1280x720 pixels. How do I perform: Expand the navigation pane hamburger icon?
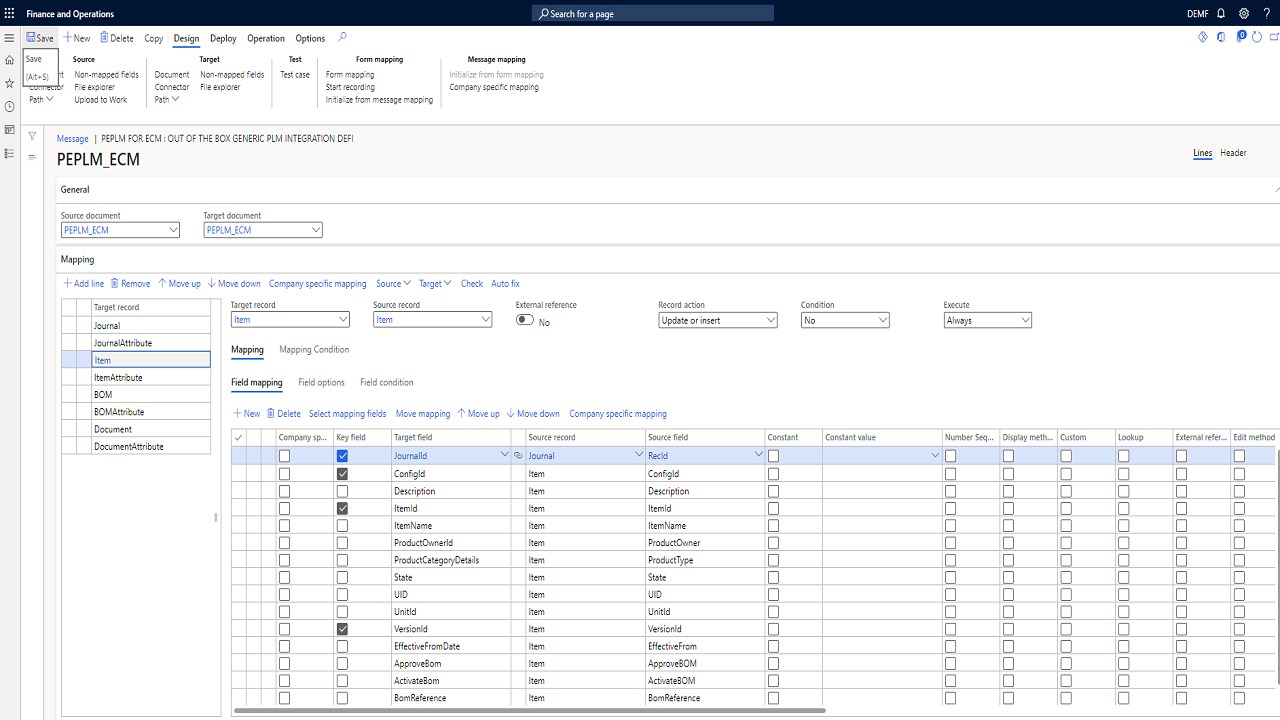9,38
